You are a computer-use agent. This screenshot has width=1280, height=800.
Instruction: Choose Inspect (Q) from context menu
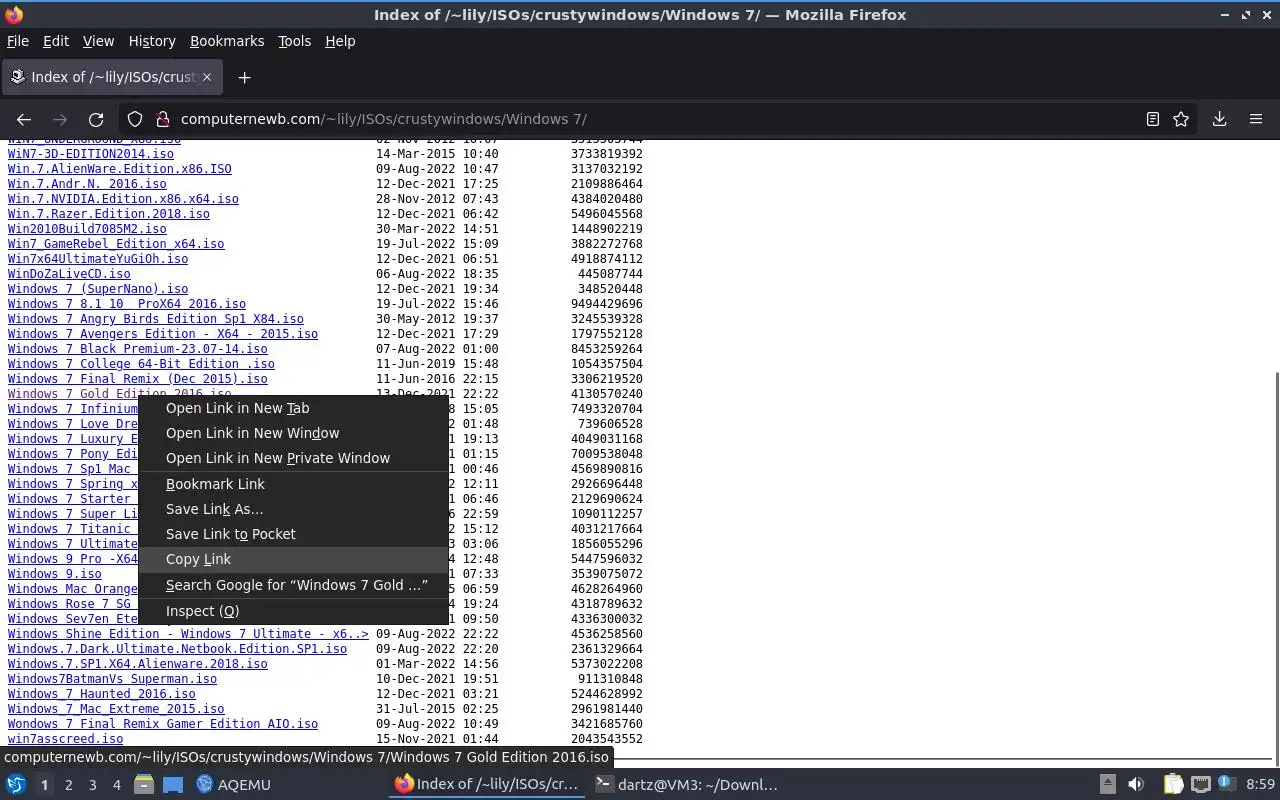[294, 611]
